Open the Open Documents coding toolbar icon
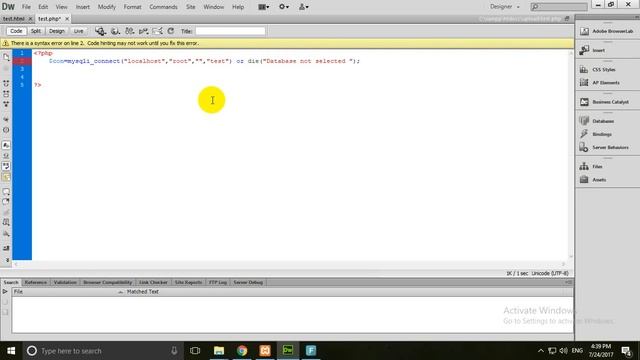Image resolution: width=640 pixels, height=360 pixels. [x=6, y=57]
